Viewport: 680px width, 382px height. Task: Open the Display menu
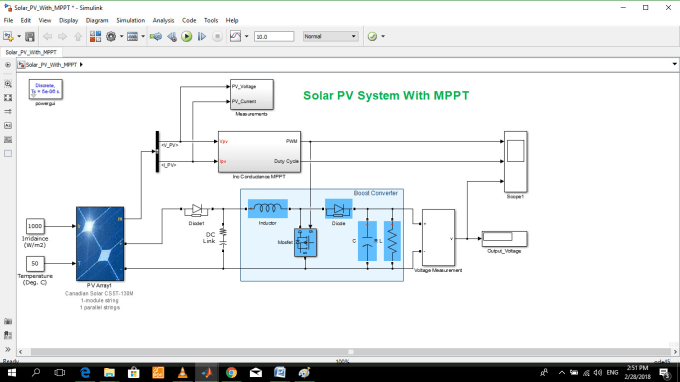69,20
